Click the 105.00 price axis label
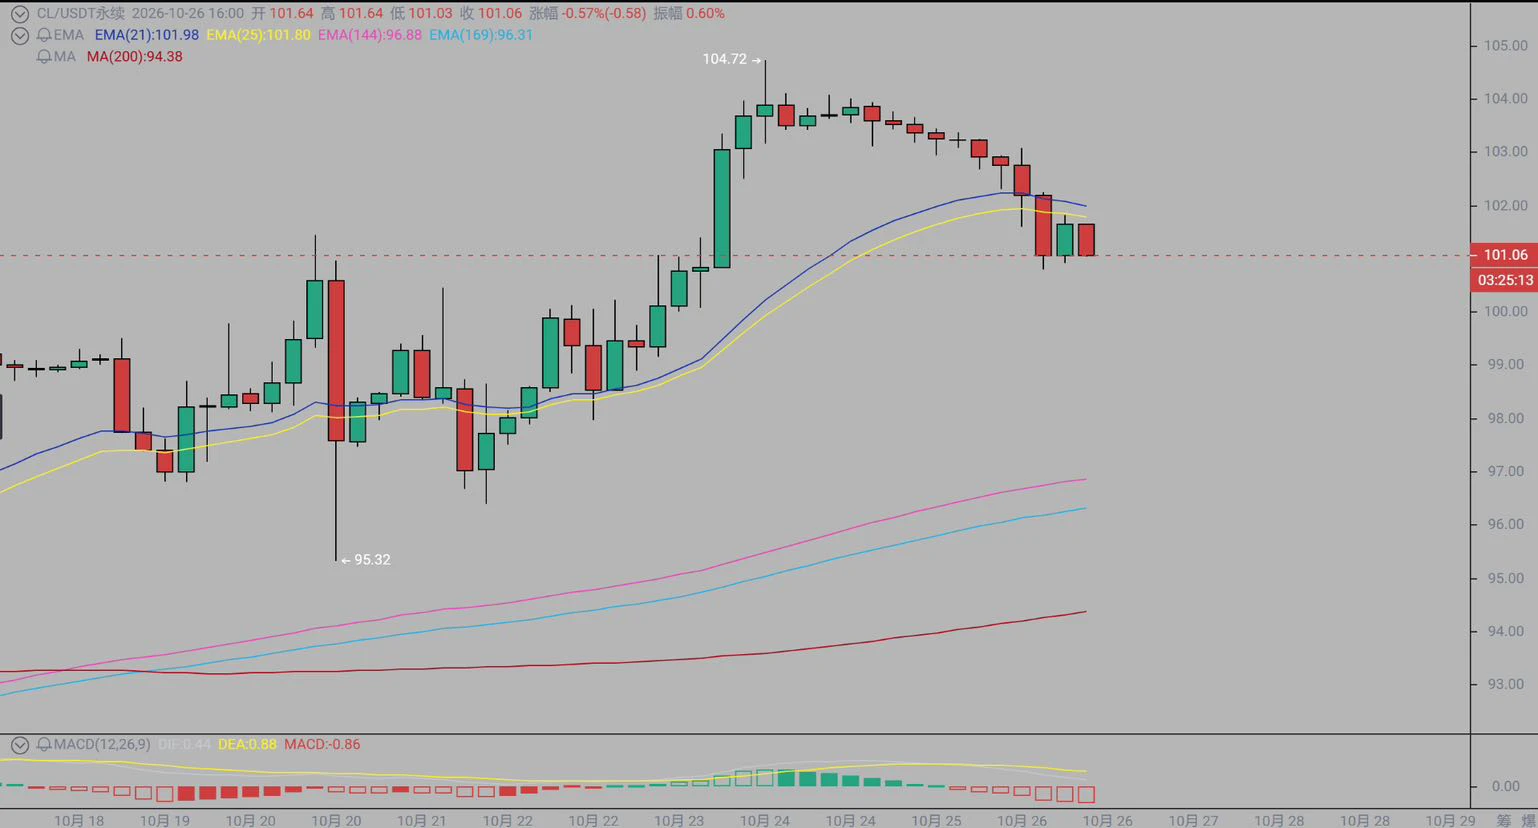Image resolution: width=1538 pixels, height=828 pixels. pyautogui.click(x=1505, y=46)
